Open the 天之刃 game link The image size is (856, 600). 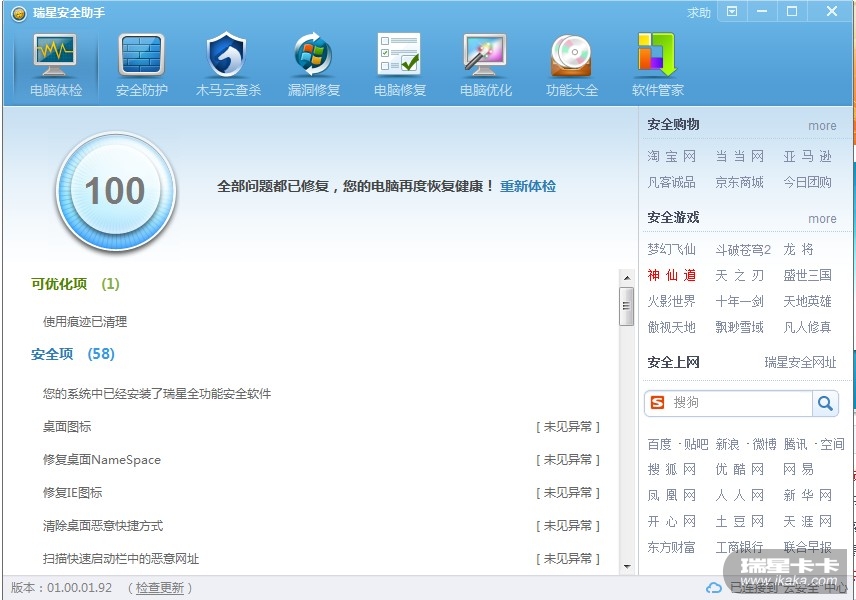(x=740, y=275)
